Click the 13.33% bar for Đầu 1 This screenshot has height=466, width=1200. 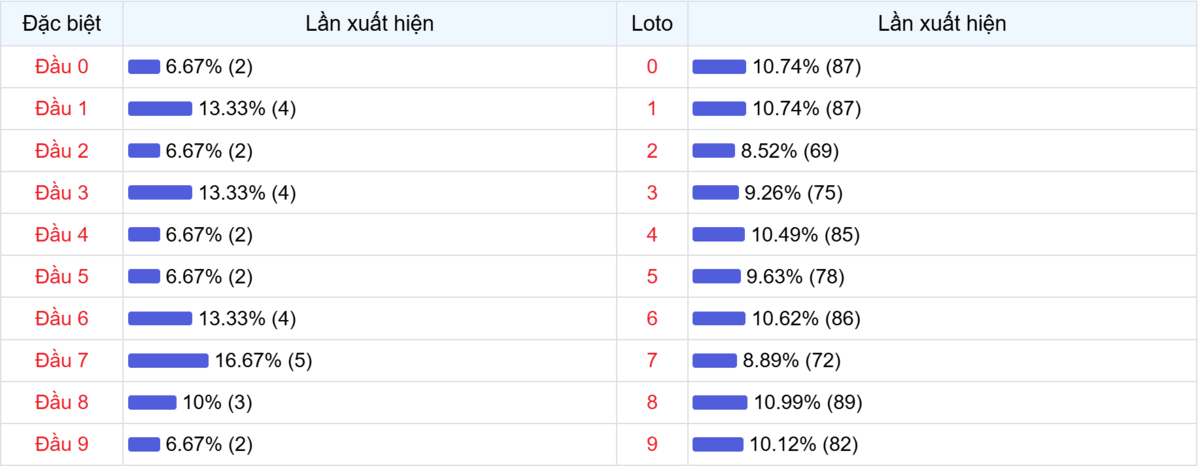[160, 109]
